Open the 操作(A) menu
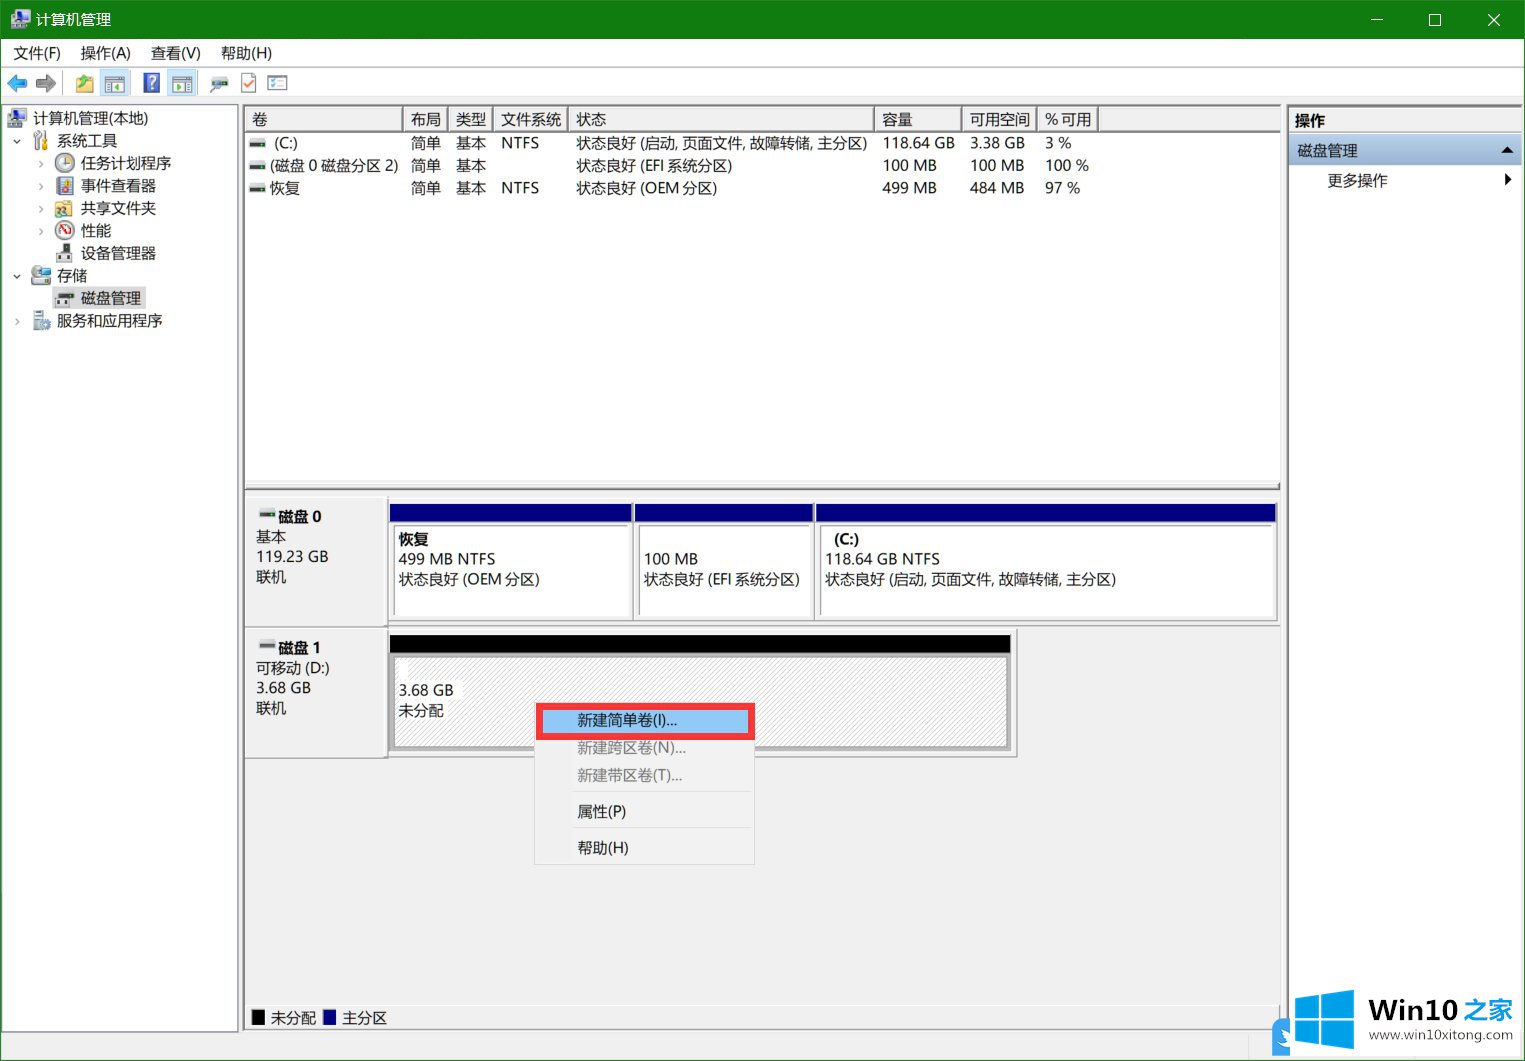The image size is (1525, 1061). tap(105, 53)
